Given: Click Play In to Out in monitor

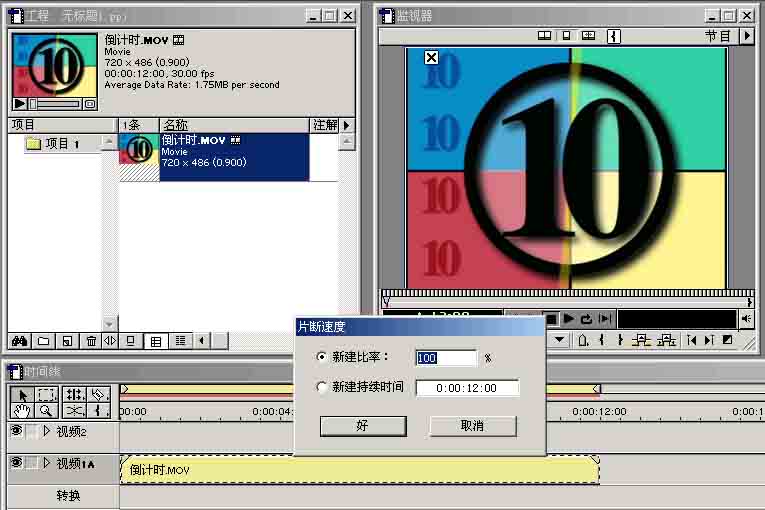Looking at the screenshot, I should tap(605, 319).
